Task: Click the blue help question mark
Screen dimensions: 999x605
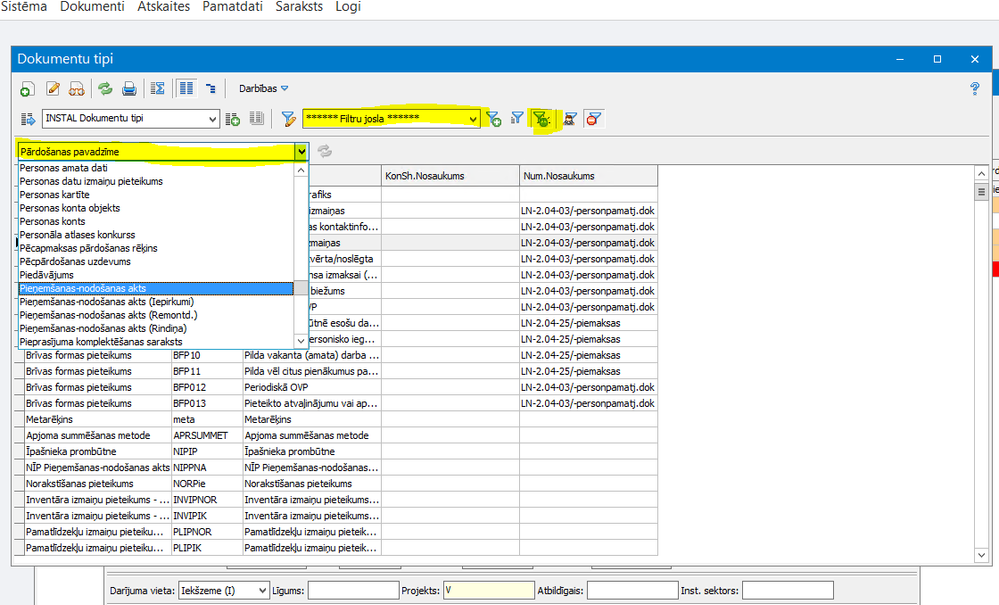Action: 975,89
